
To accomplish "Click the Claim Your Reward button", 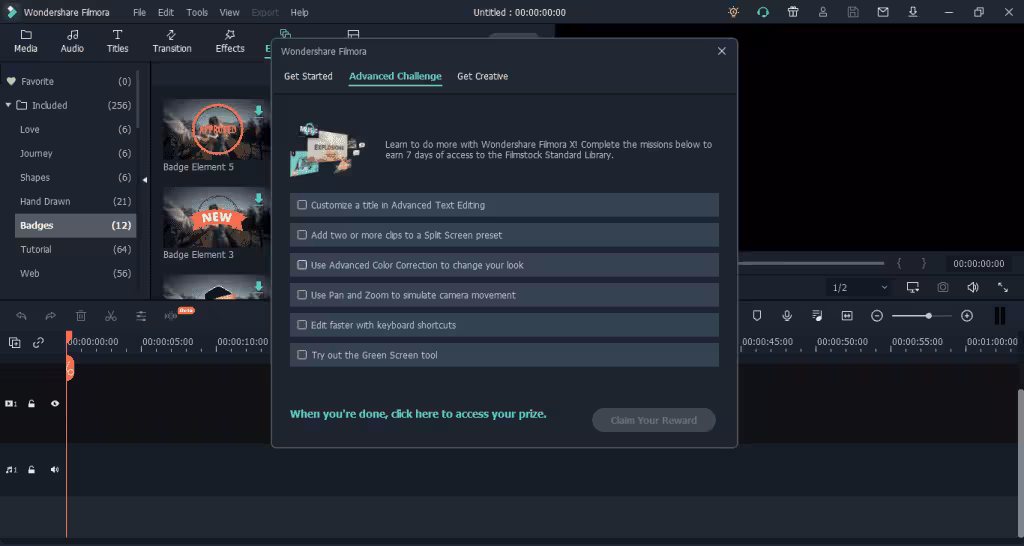I will point(654,420).
